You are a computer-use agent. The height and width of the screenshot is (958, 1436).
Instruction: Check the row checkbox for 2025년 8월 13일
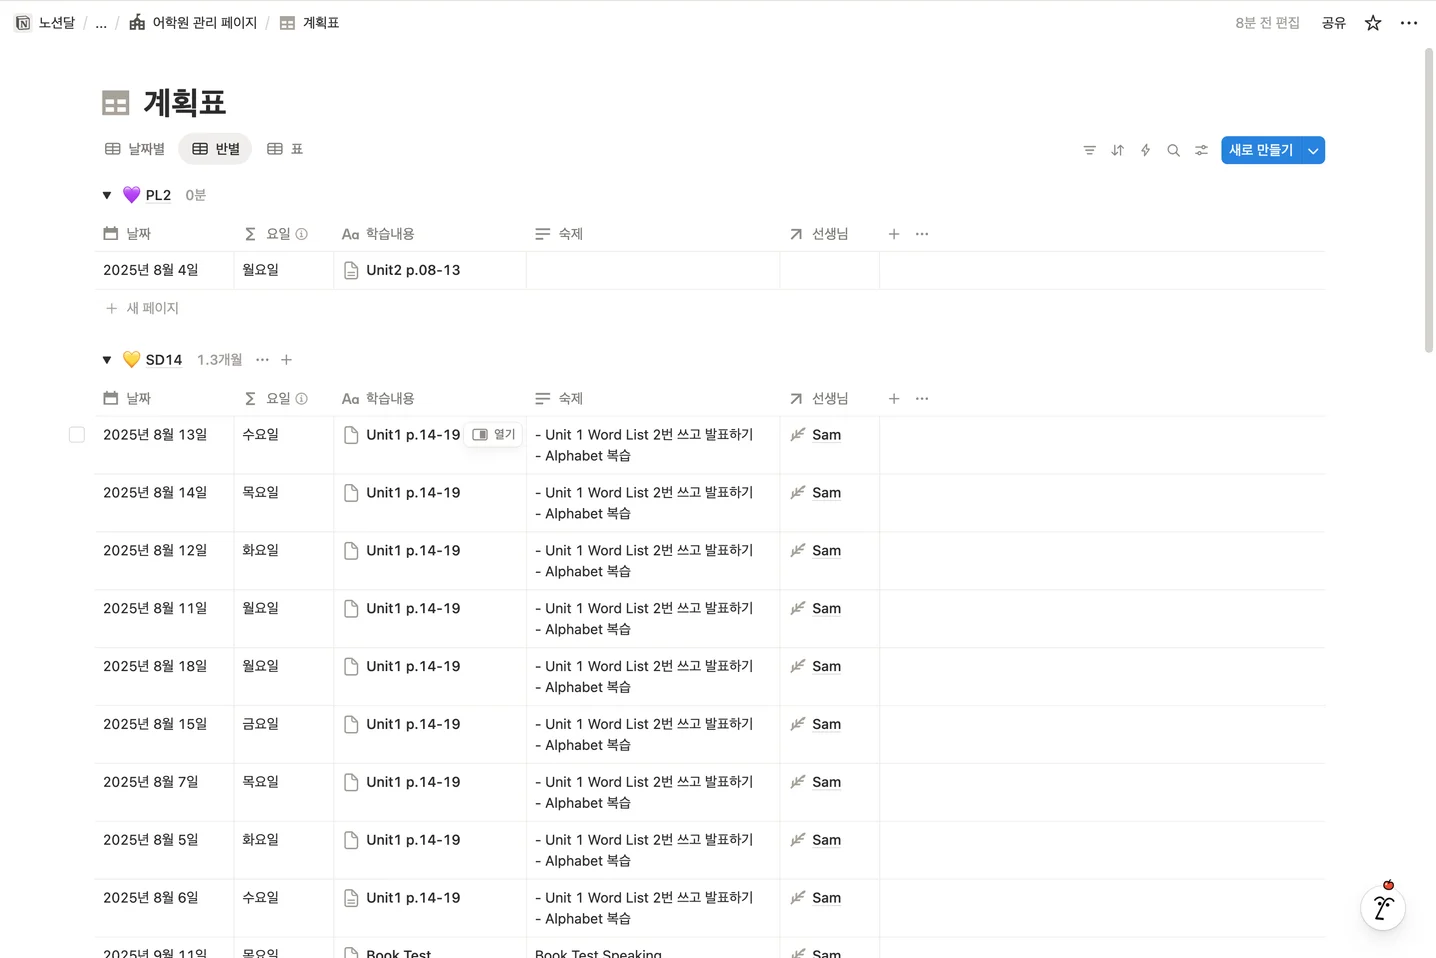(77, 434)
